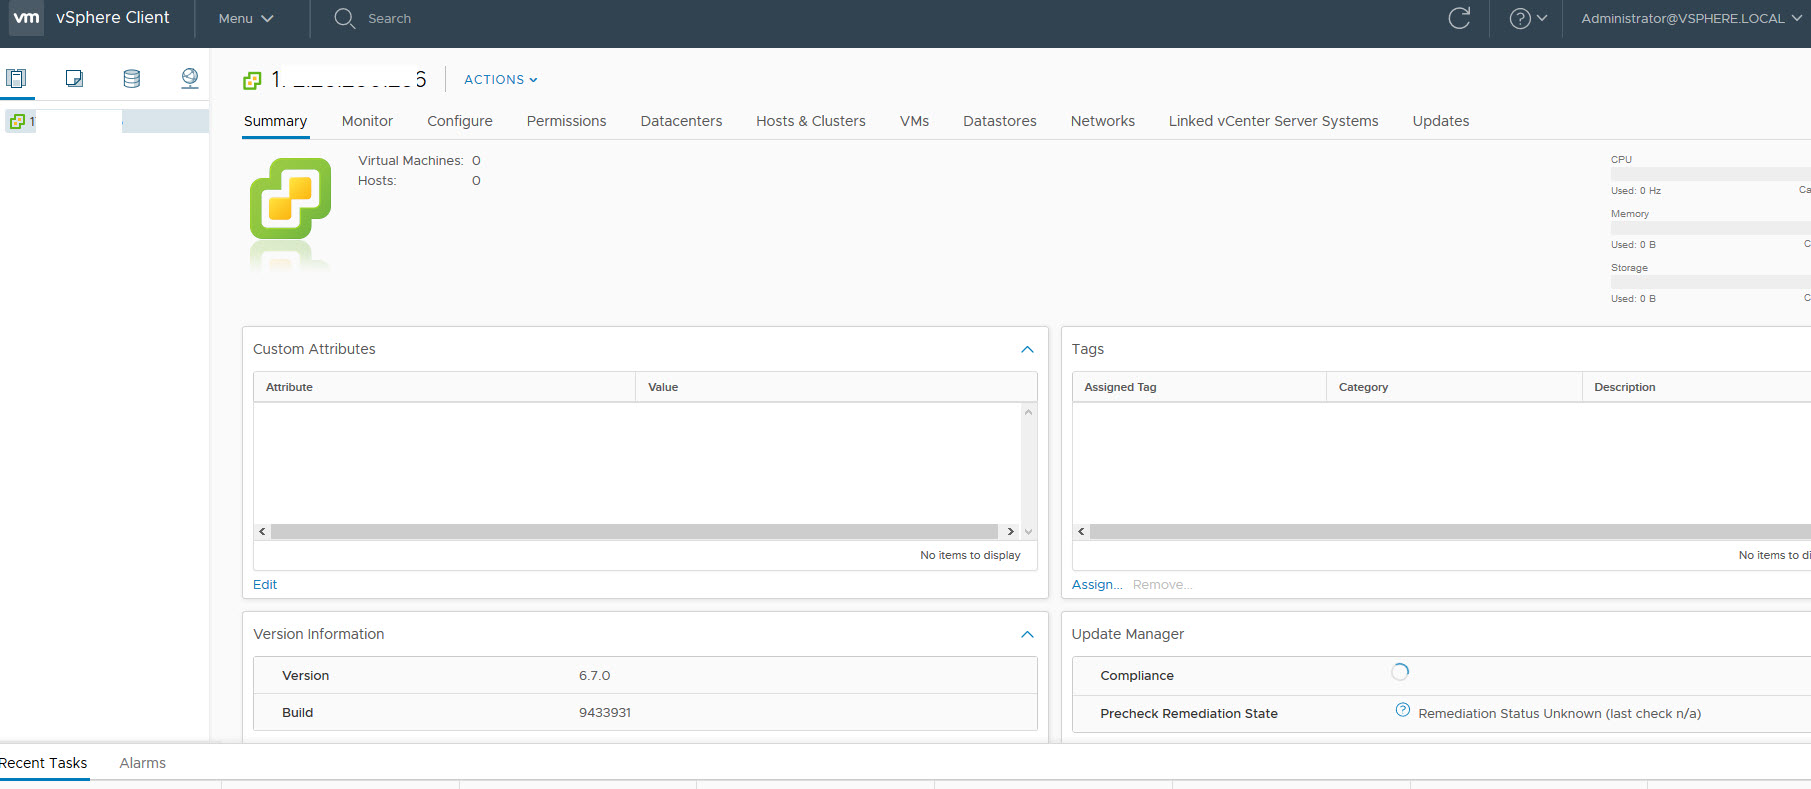Viewport: 1811px width, 789px height.
Task: Switch to the Monitor tab
Action: tap(367, 121)
